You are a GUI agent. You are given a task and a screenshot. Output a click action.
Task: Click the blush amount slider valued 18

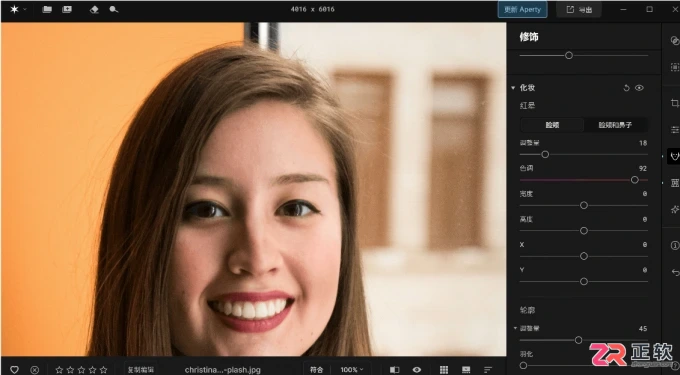[x=584, y=154]
